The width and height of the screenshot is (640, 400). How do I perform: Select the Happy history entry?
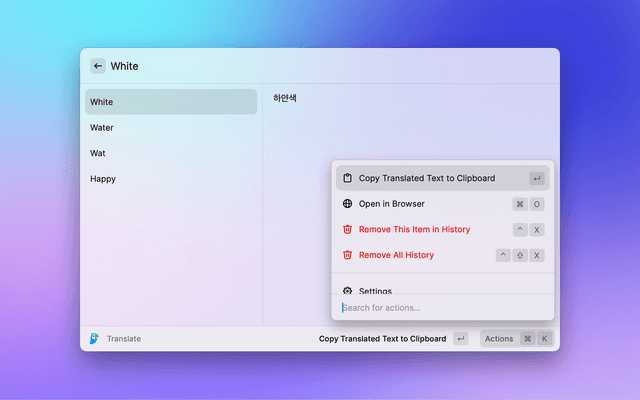click(103, 179)
